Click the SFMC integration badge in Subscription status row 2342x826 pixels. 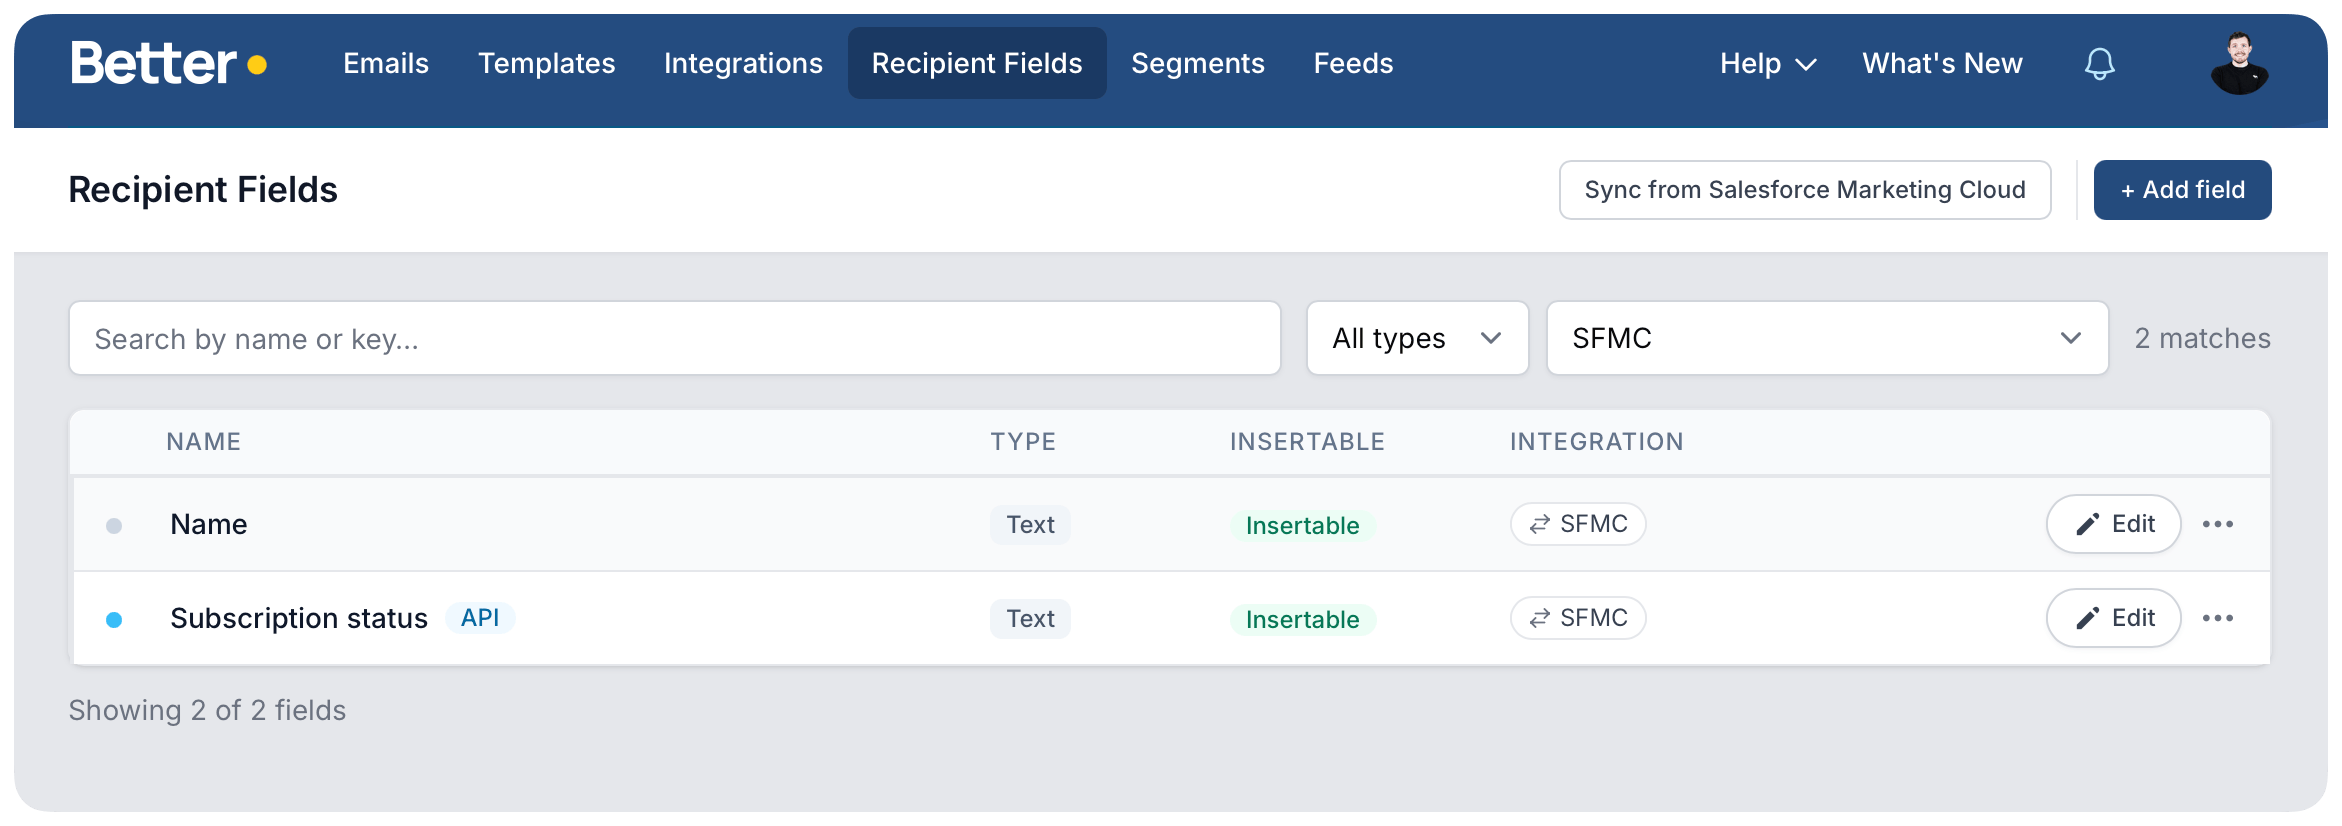[1578, 618]
